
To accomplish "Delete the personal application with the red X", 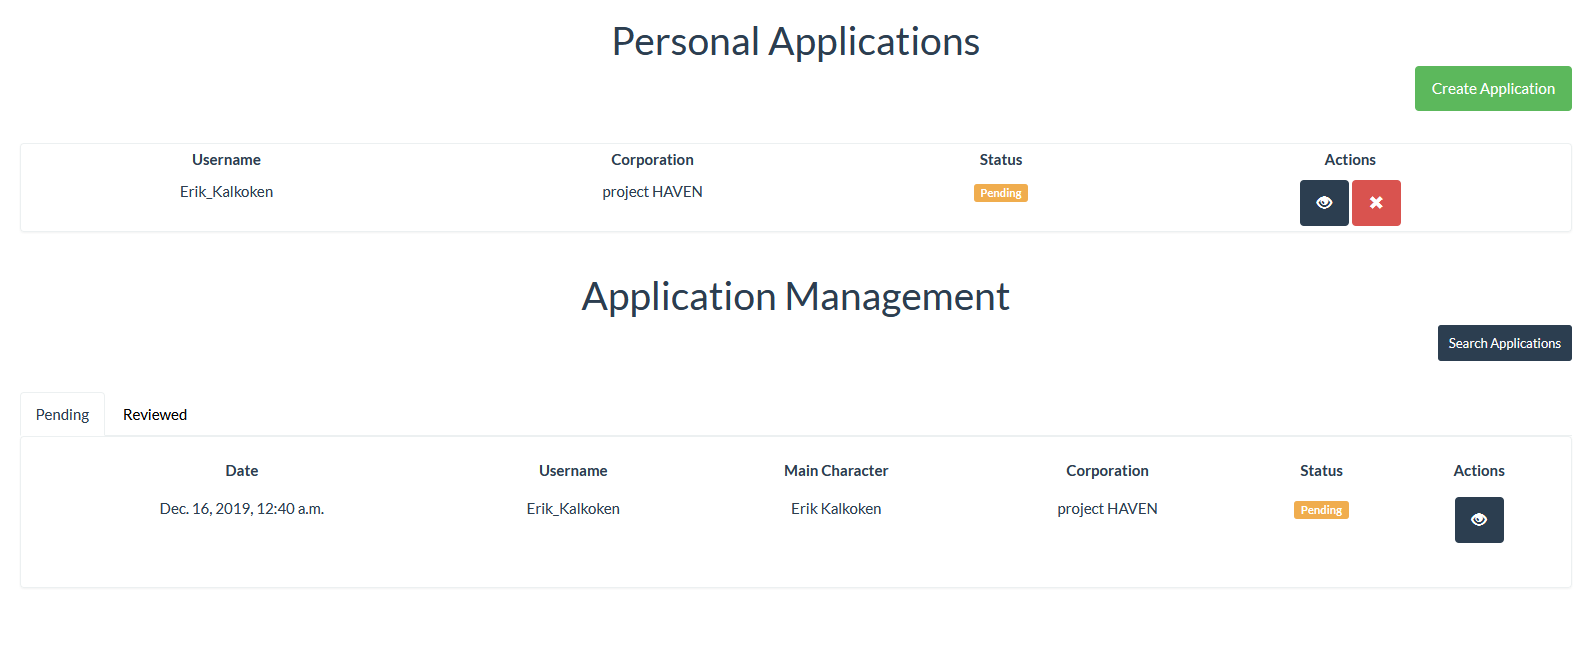I will 1376,203.
